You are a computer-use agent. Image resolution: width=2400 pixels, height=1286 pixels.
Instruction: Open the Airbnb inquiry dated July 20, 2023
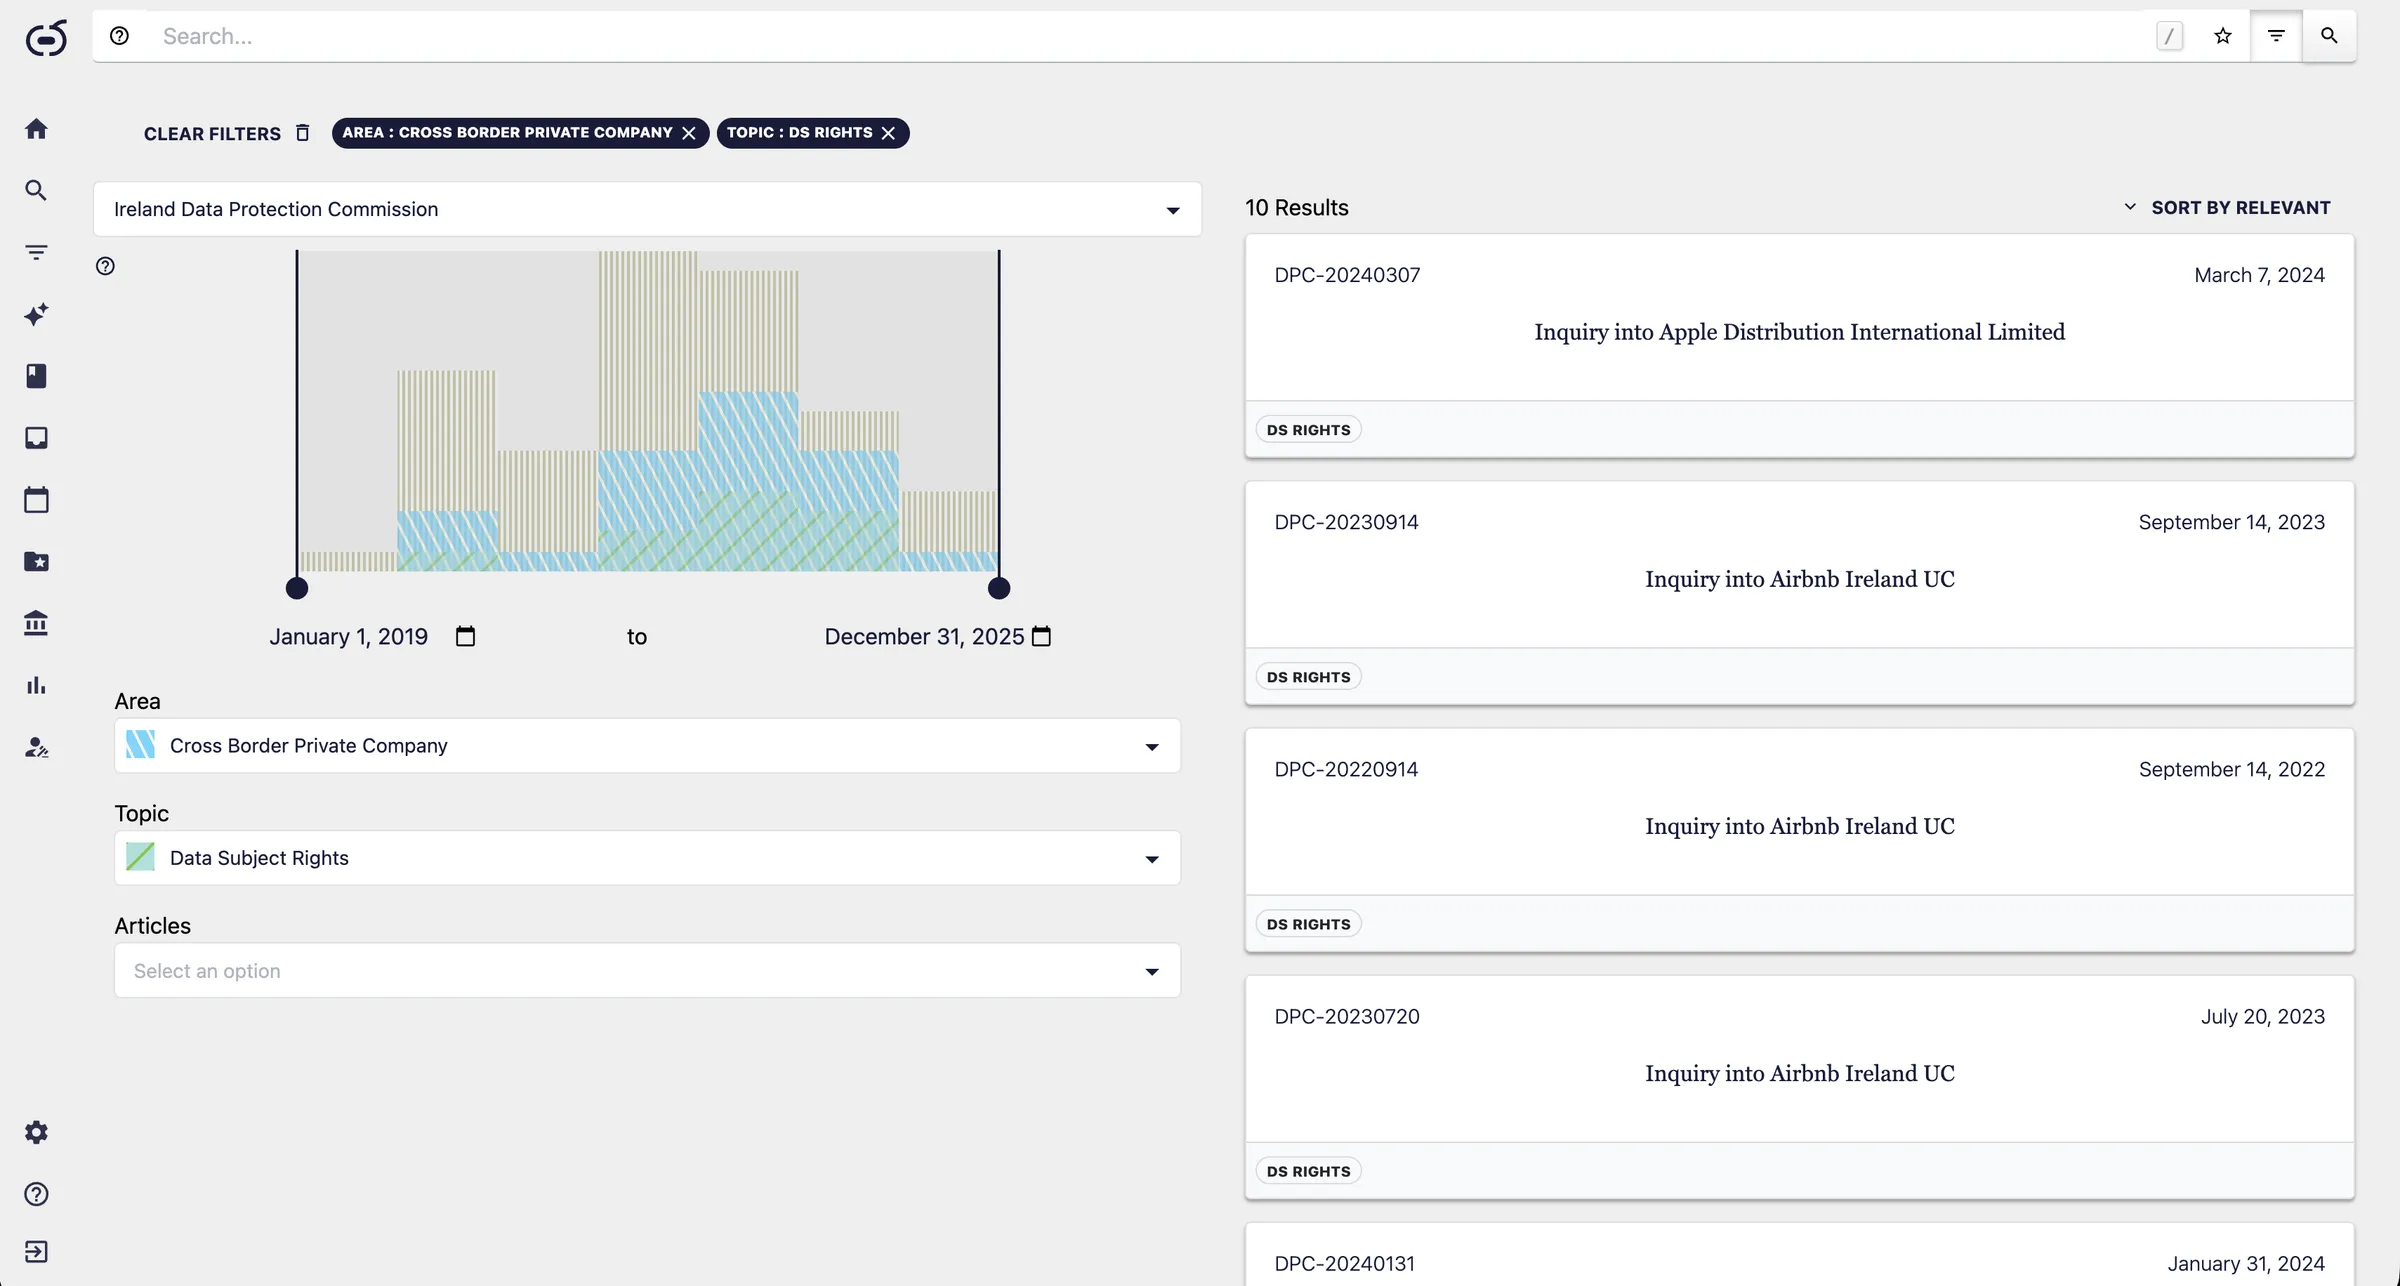1799,1073
